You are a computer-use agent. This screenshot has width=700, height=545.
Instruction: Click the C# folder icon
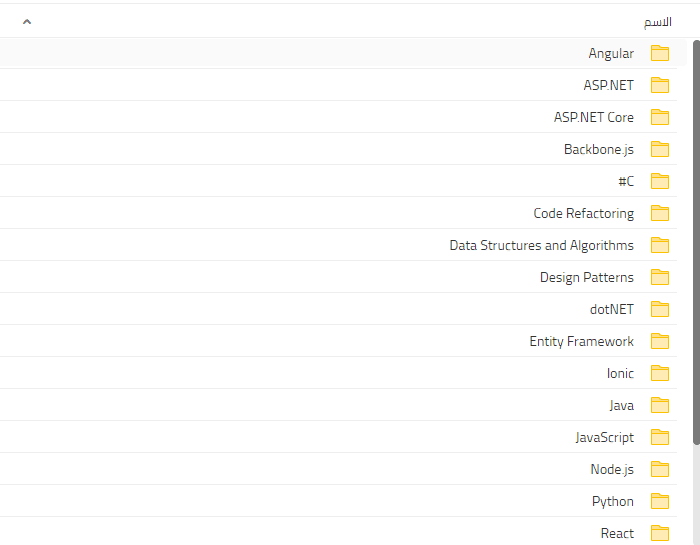660,181
